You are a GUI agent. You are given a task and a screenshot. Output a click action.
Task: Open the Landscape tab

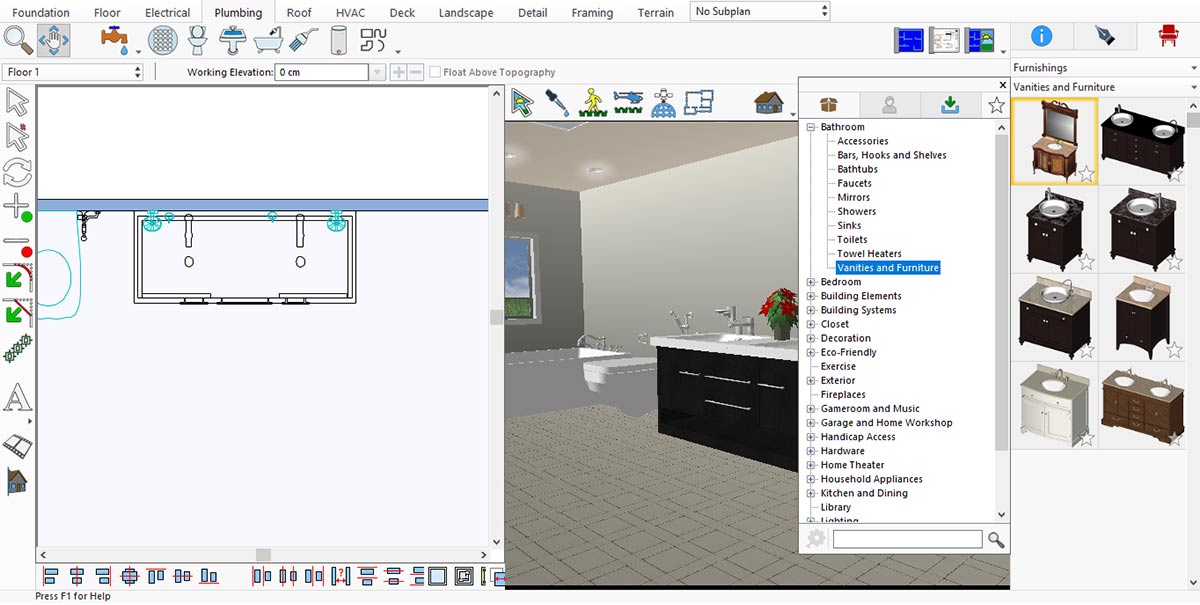pos(466,13)
